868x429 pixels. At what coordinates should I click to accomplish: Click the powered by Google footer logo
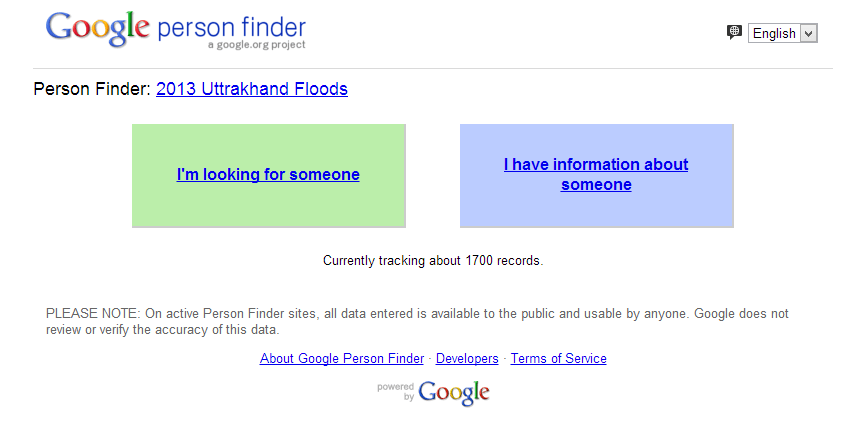point(453,392)
